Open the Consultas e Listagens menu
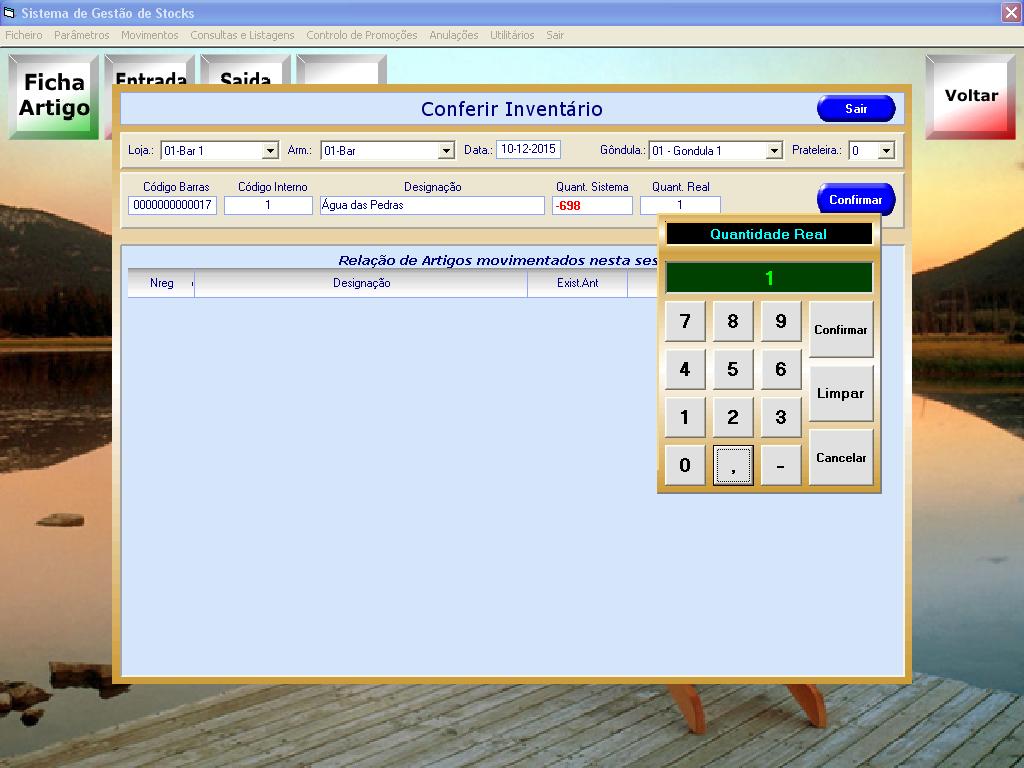1024x768 pixels. point(242,35)
